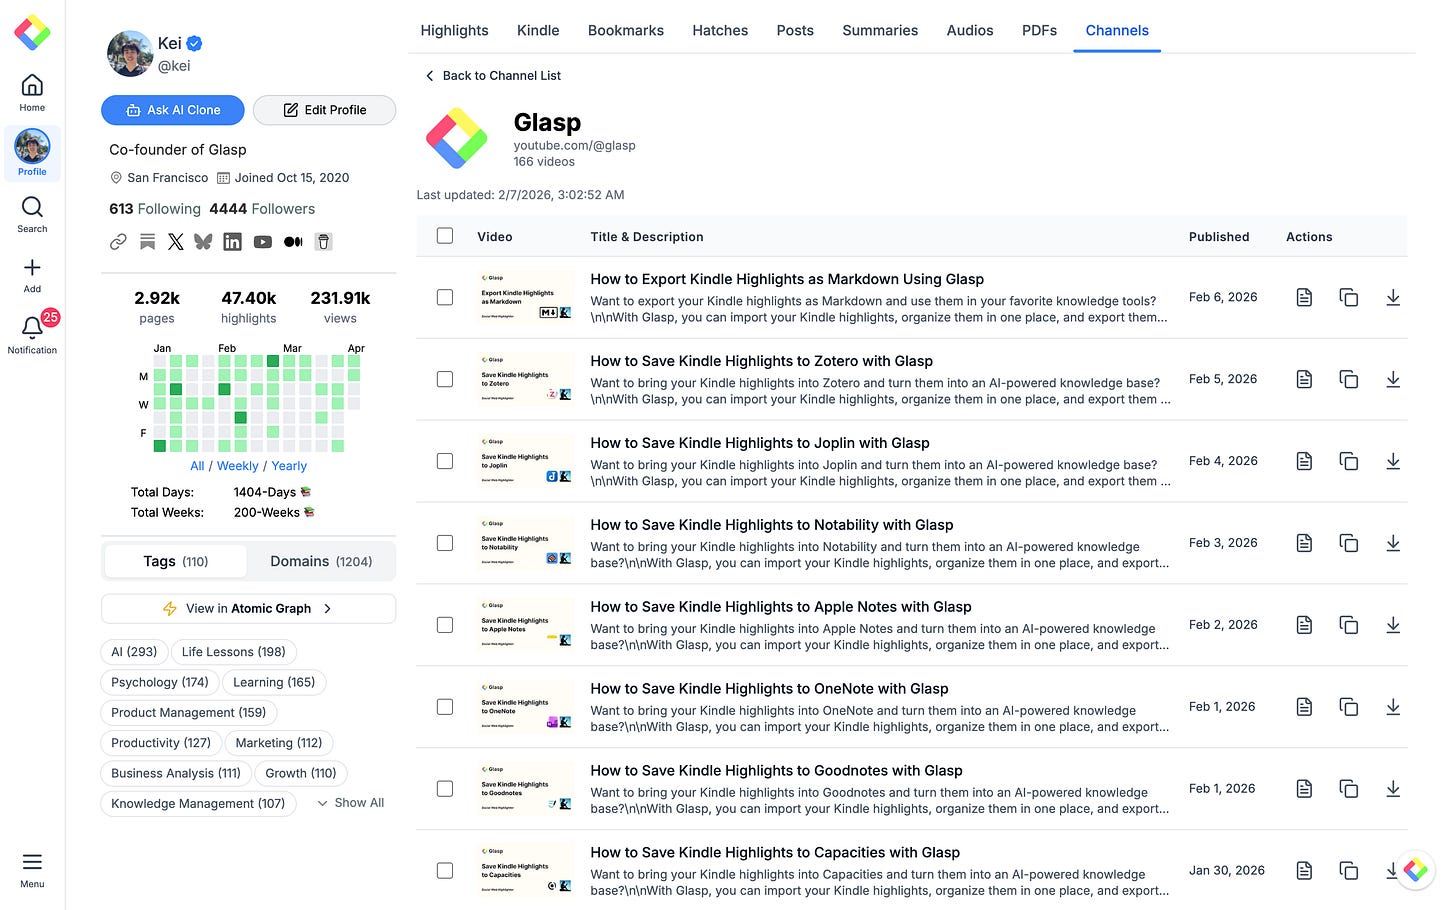View document icon for Zotero video row
This screenshot has width=1456, height=910.
click(1304, 379)
